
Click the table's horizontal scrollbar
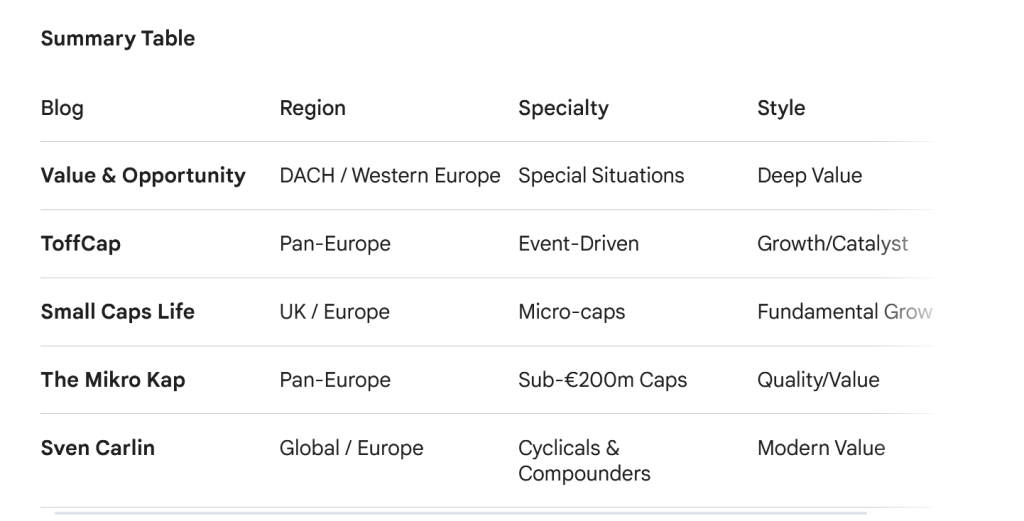pos(460,513)
